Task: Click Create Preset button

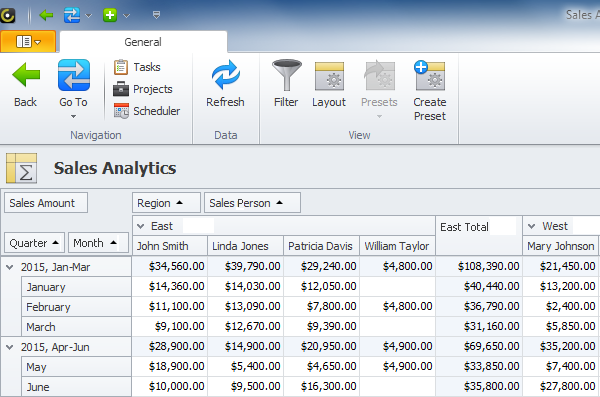Action: 430,91
